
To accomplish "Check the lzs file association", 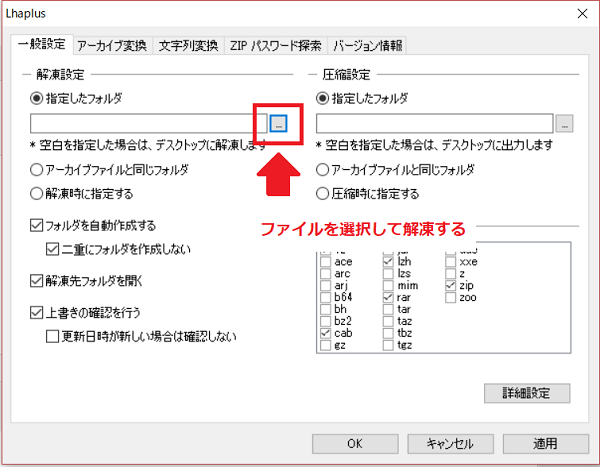I will coord(388,274).
